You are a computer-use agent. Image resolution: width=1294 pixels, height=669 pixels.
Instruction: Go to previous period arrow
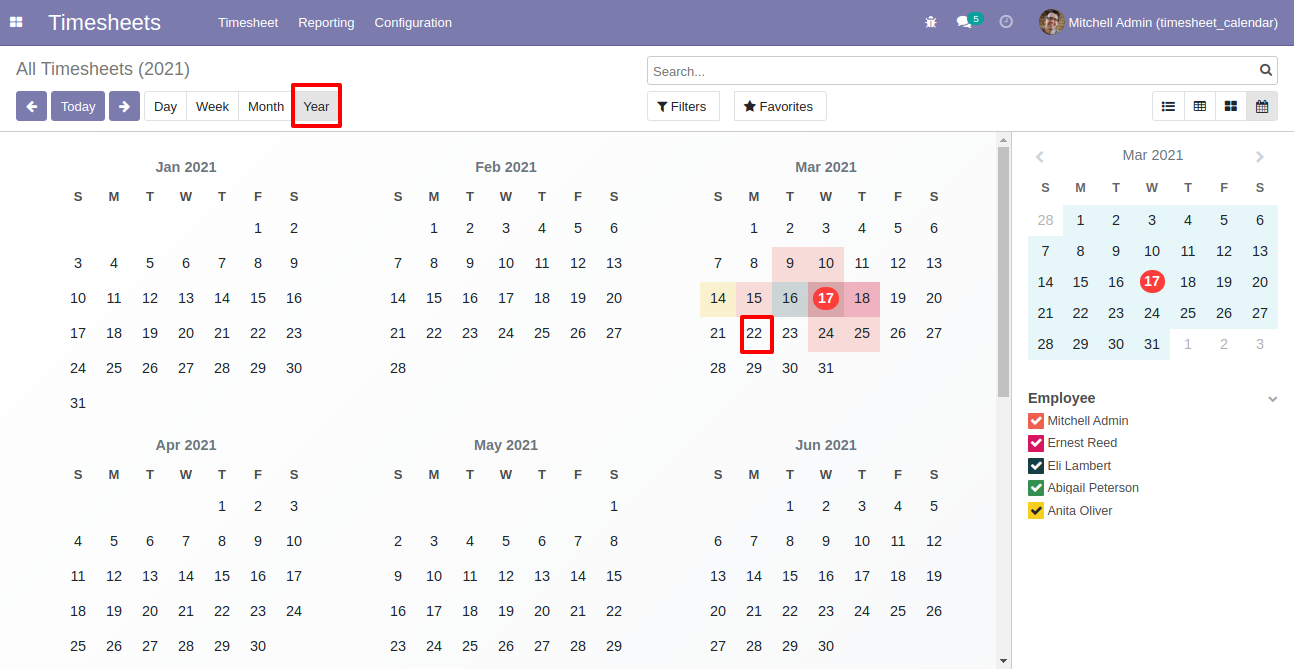coord(31,106)
